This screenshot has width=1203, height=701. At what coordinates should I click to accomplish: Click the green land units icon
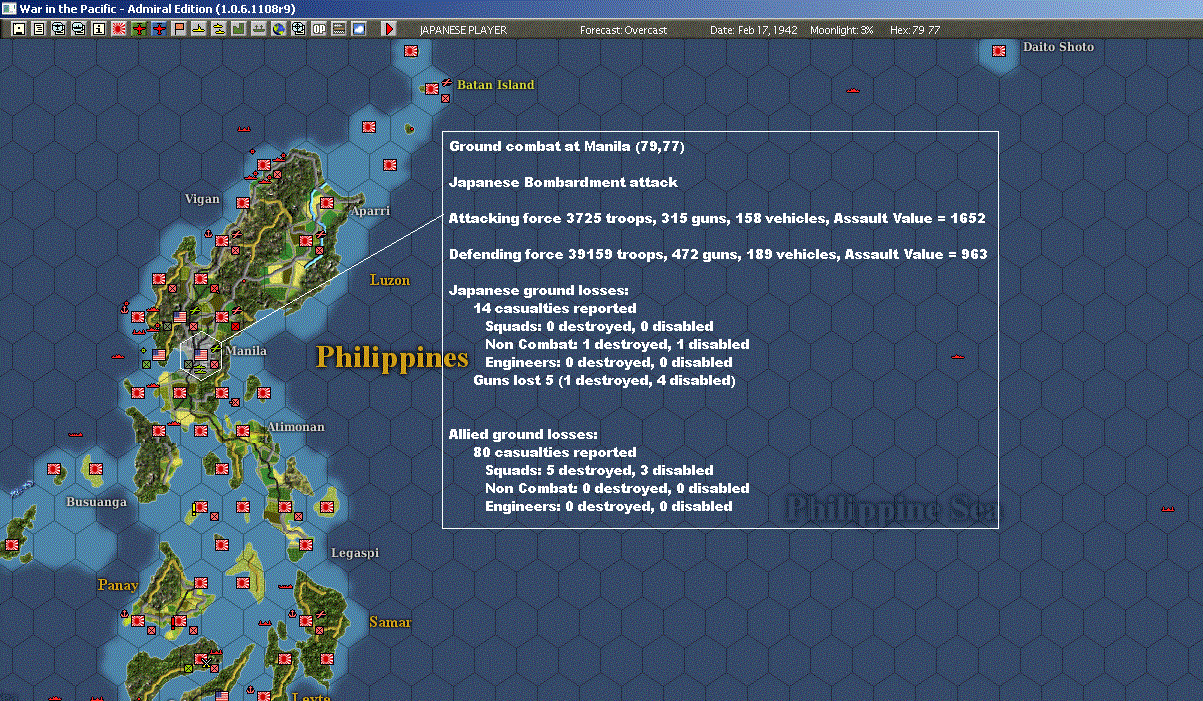click(238, 30)
